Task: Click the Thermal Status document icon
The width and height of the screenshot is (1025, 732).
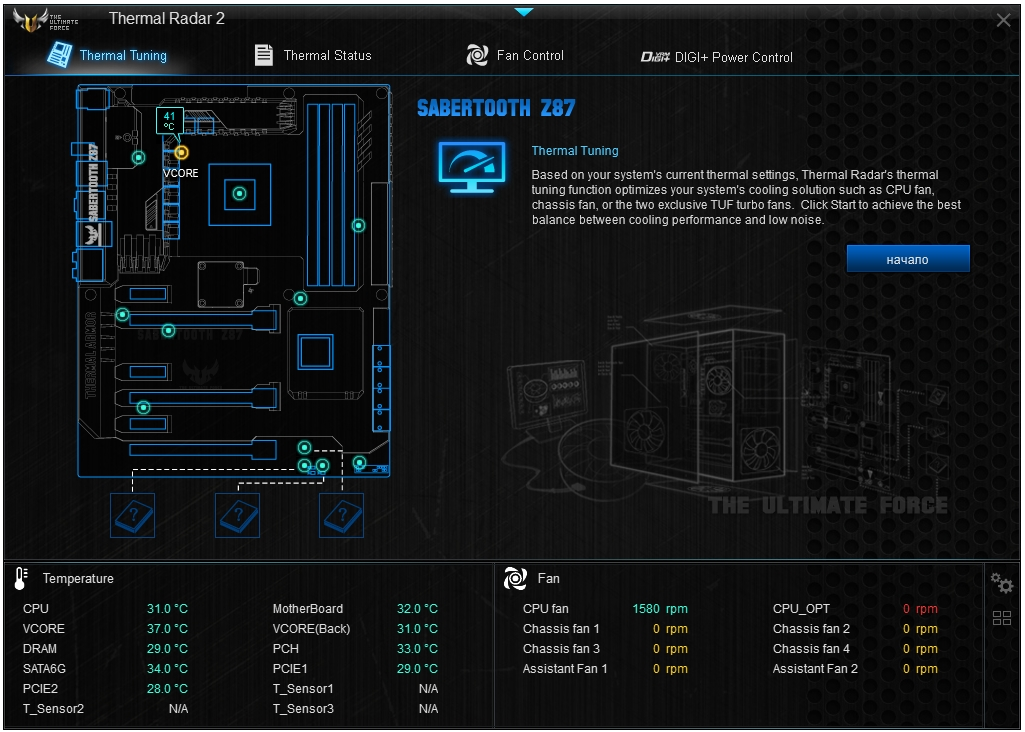Action: pos(263,56)
